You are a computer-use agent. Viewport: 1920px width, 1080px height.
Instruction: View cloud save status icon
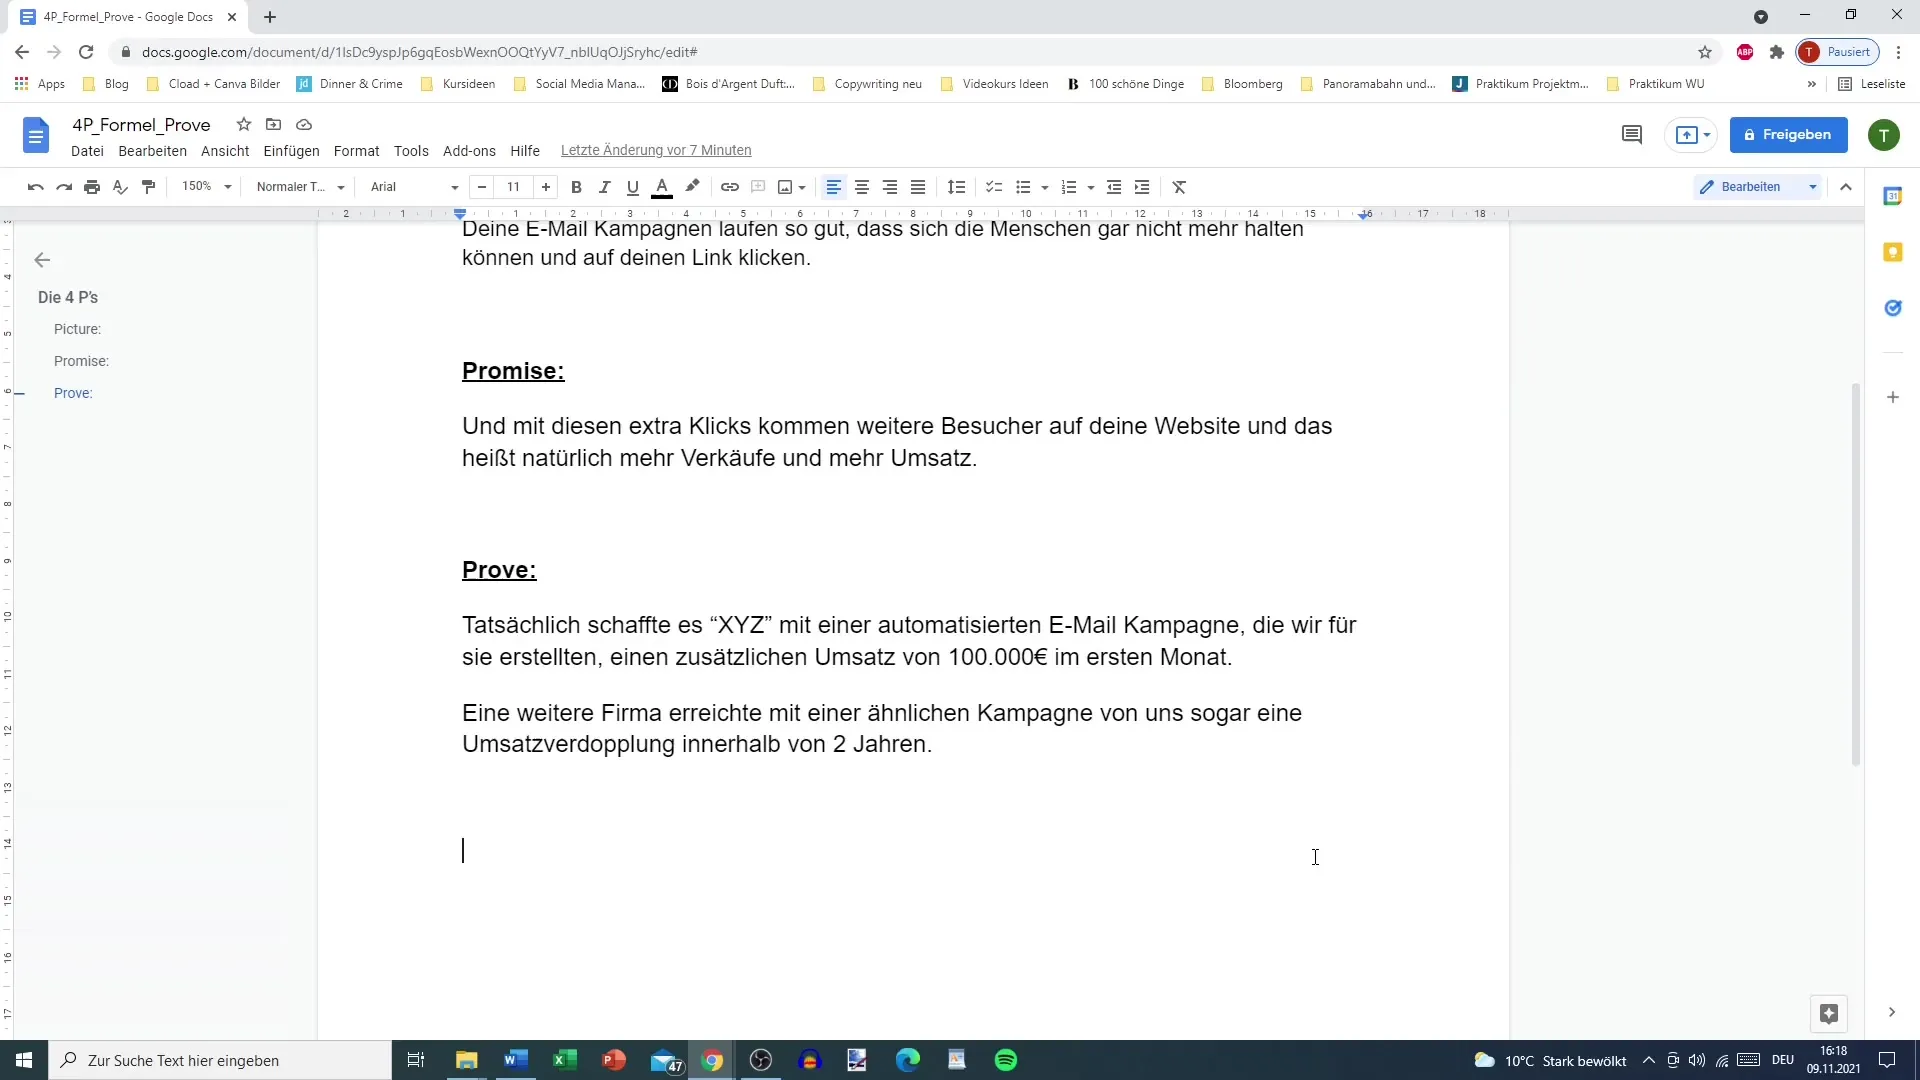pos(304,124)
